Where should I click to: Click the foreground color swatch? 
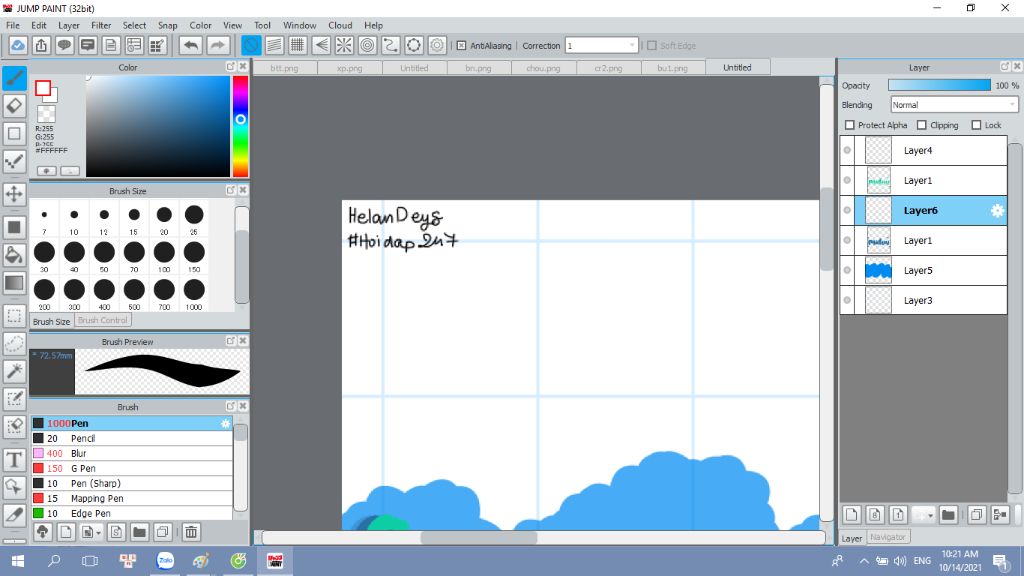tap(43, 88)
